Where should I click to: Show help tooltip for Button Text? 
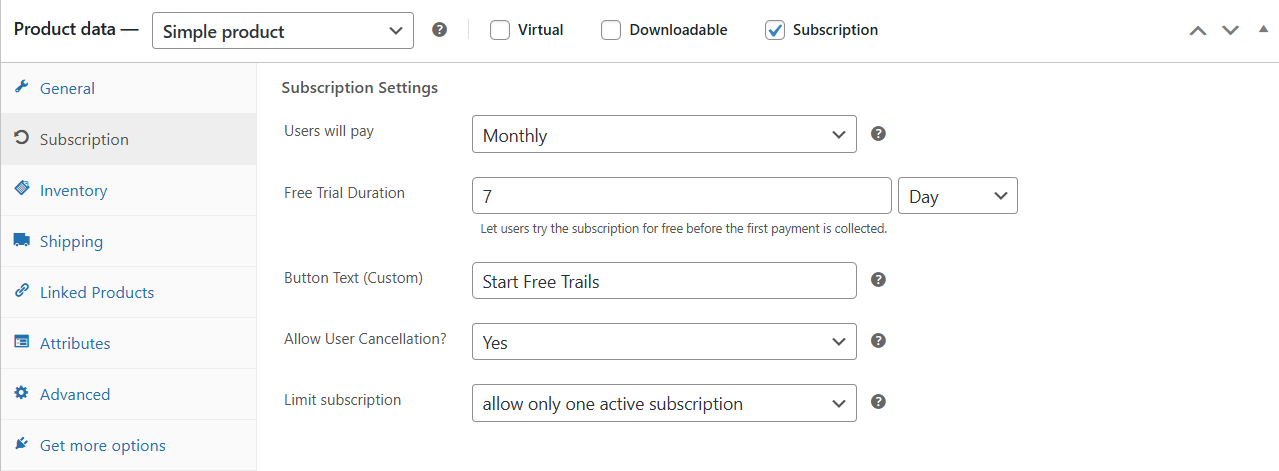[x=878, y=280]
